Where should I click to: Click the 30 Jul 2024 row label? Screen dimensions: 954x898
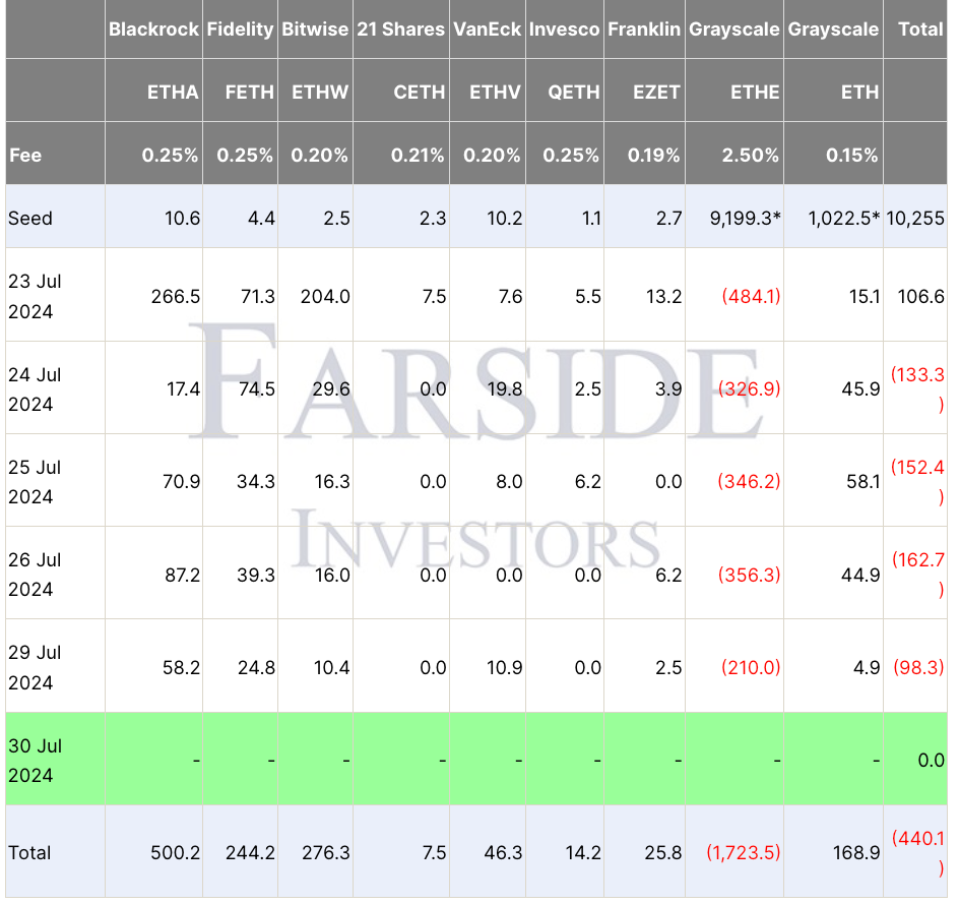pos(35,761)
